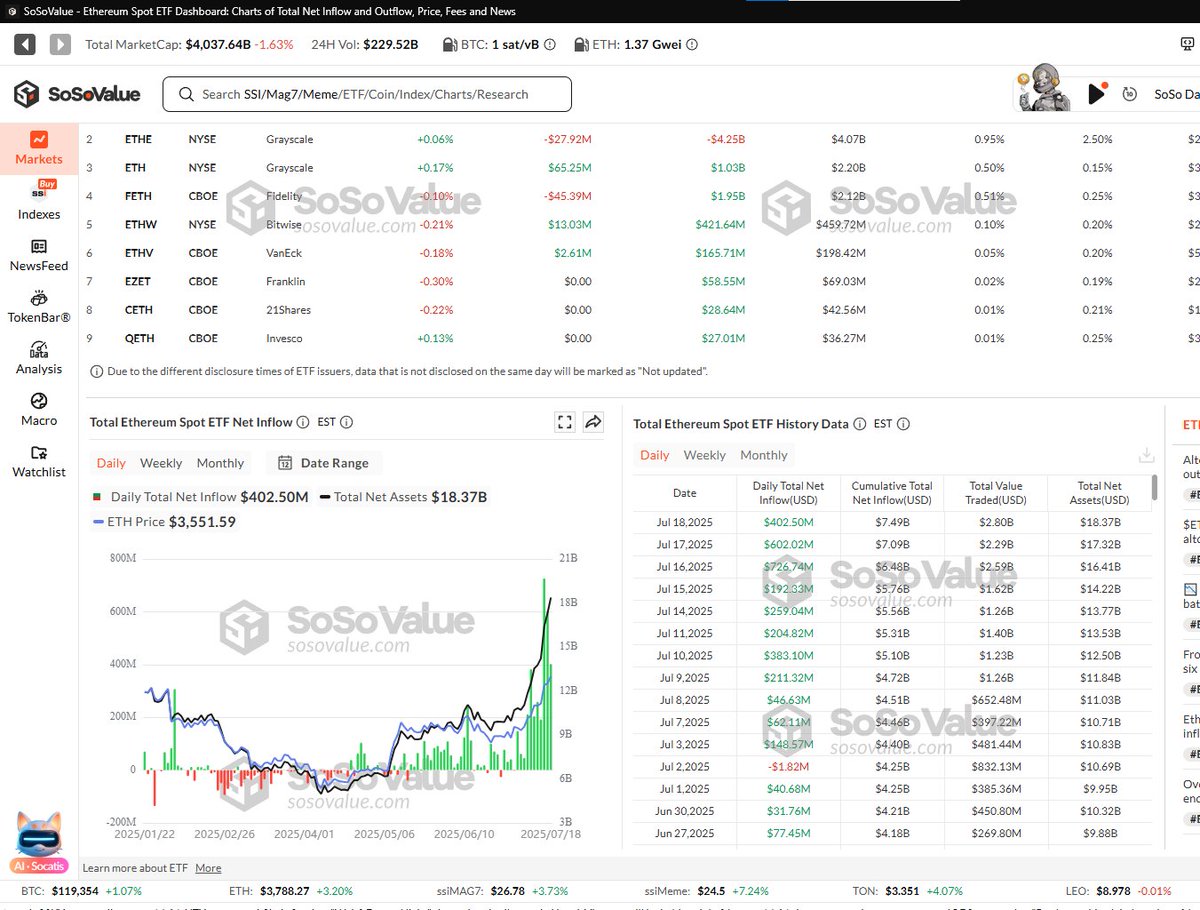Viewport: 1200px width, 910px height.
Task: Click the play button in the top banner
Action: pyautogui.click(x=1097, y=94)
